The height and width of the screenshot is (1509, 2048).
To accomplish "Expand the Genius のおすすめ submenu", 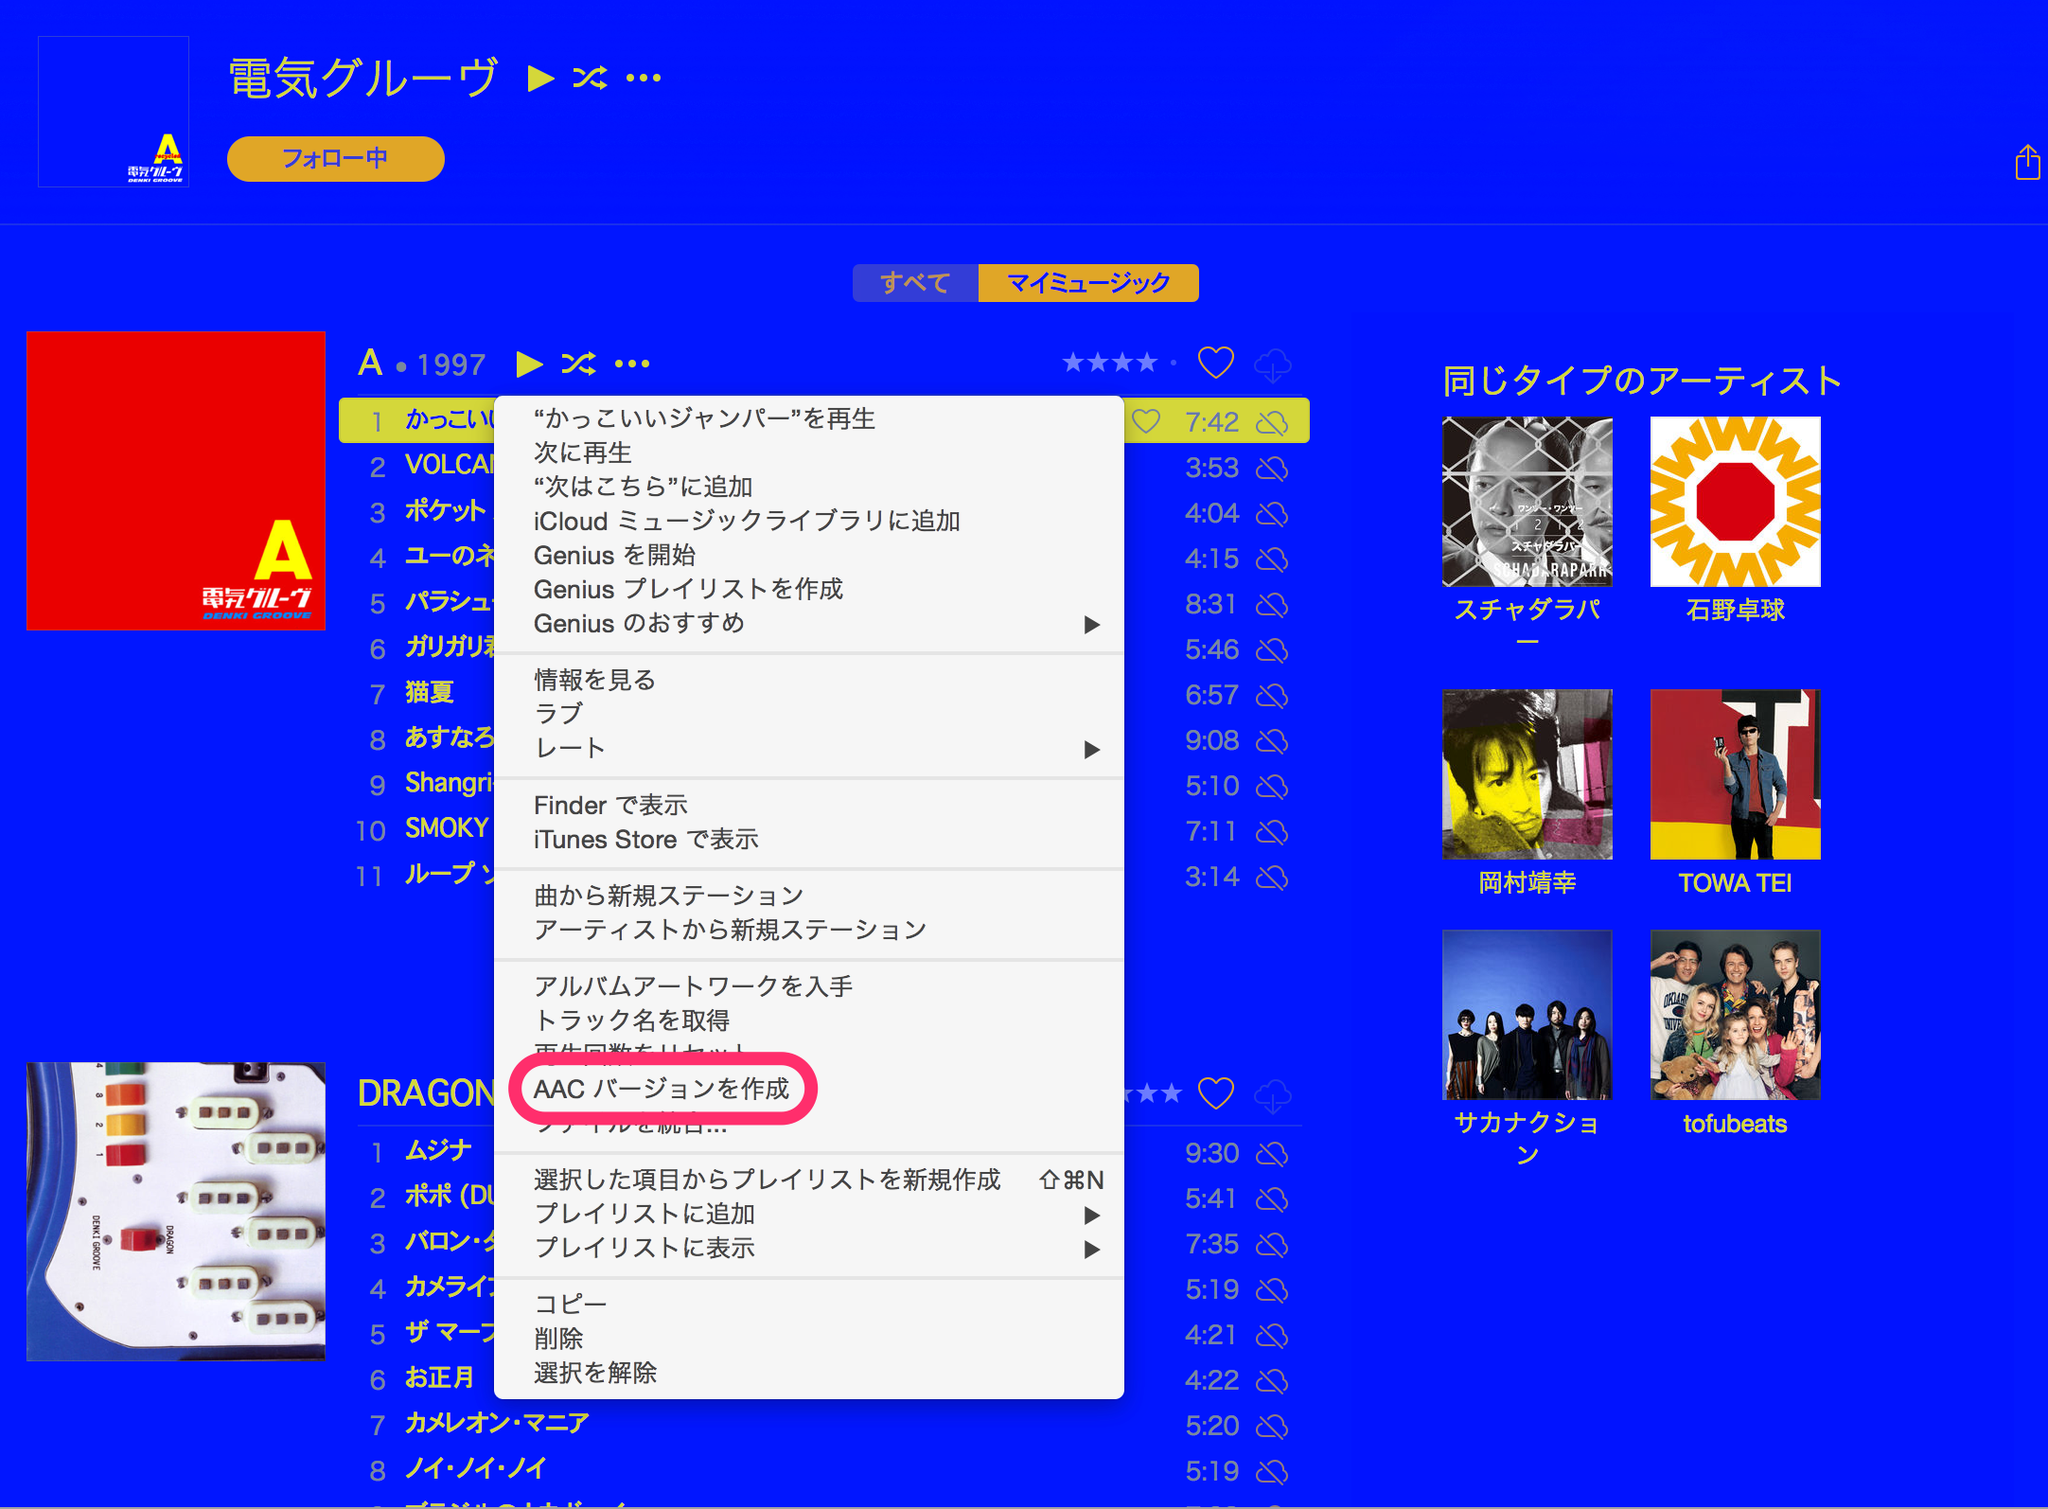I will [x=809, y=624].
